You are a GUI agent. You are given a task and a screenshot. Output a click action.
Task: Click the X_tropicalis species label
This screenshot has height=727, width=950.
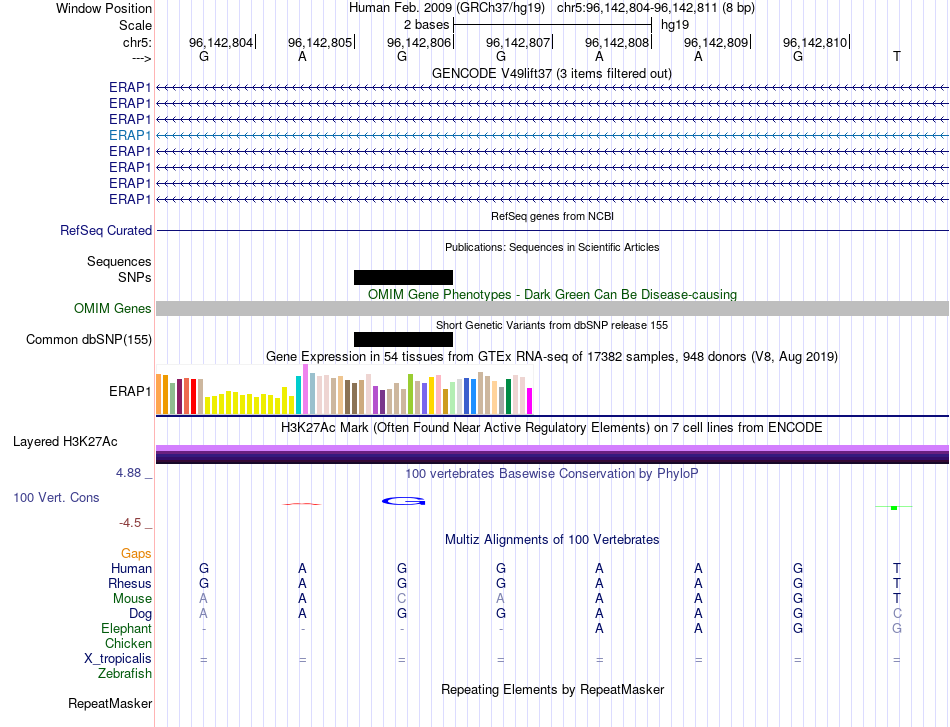point(118,659)
